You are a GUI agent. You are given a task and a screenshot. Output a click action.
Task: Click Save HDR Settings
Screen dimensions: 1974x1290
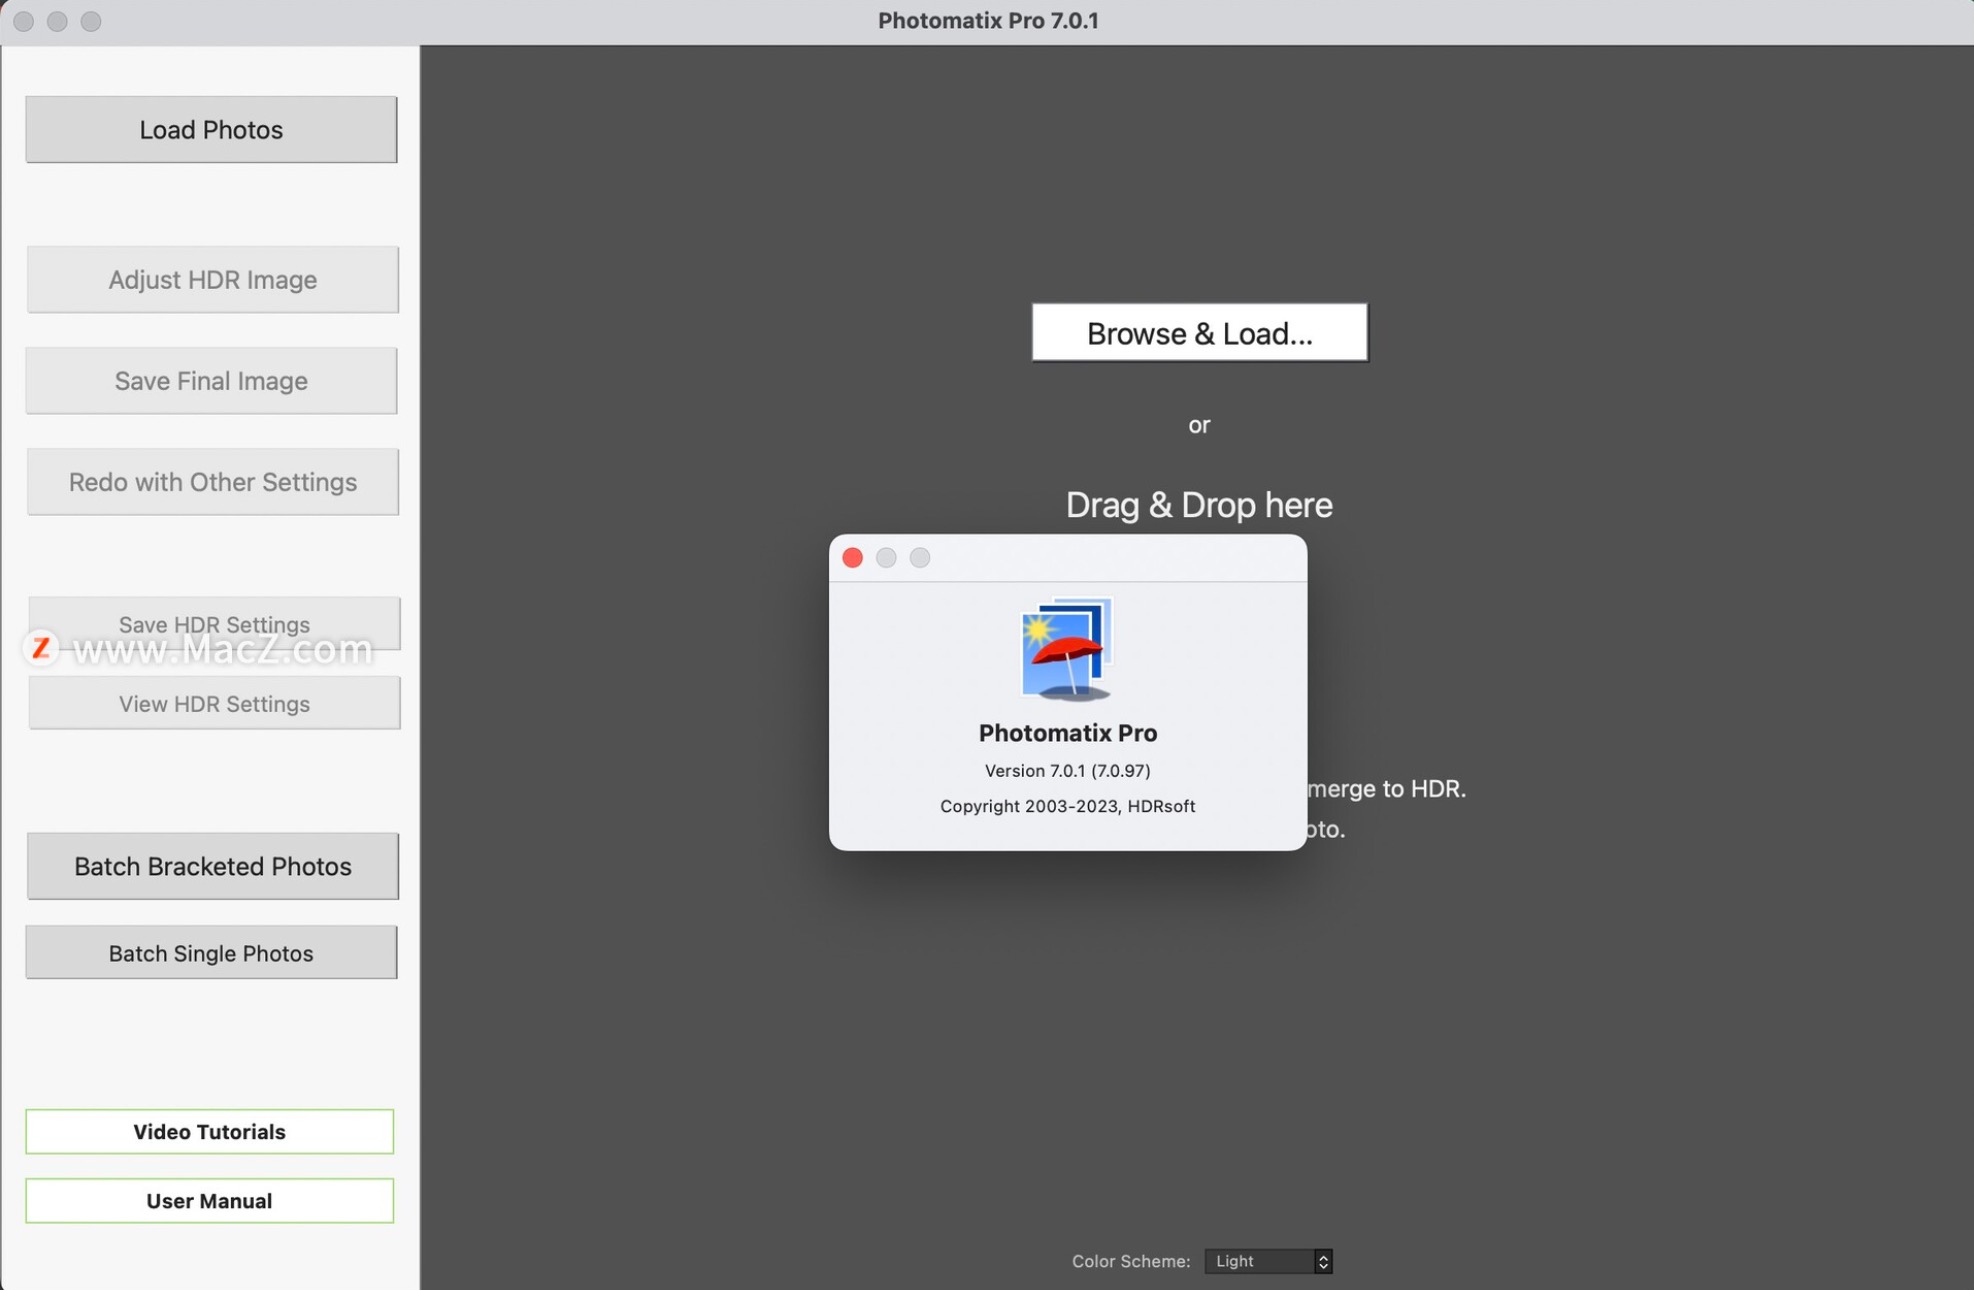pos(213,623)
